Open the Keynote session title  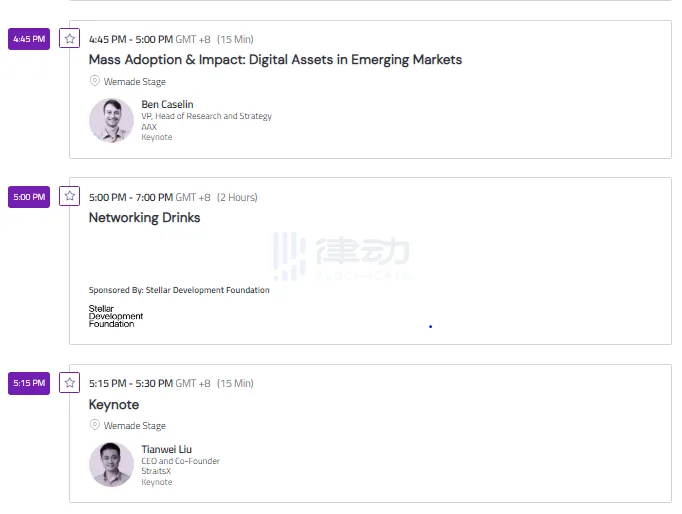[114, 405]
